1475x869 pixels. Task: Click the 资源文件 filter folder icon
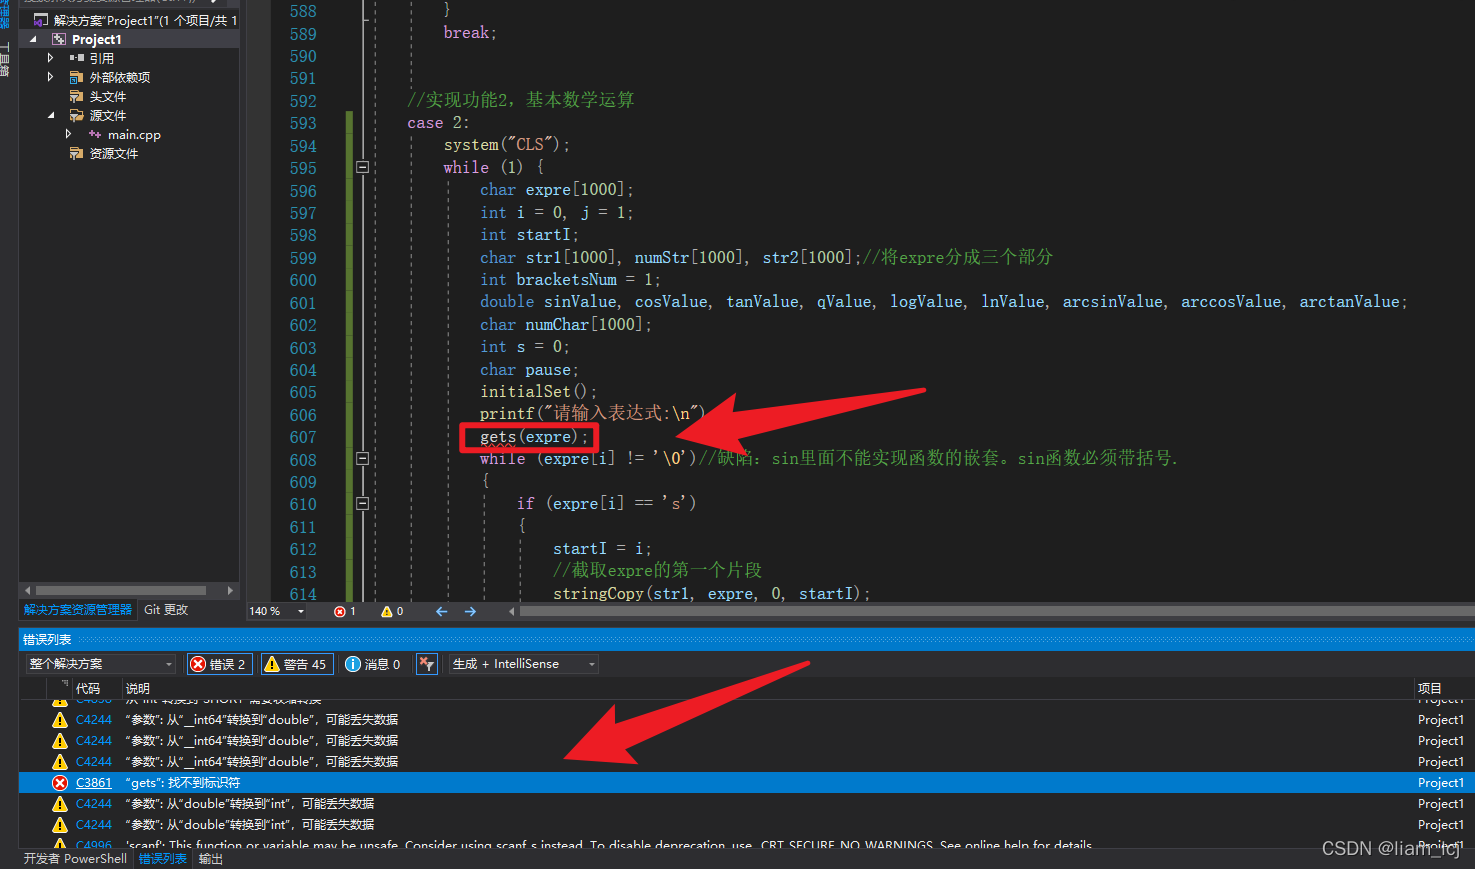[77, 153]
